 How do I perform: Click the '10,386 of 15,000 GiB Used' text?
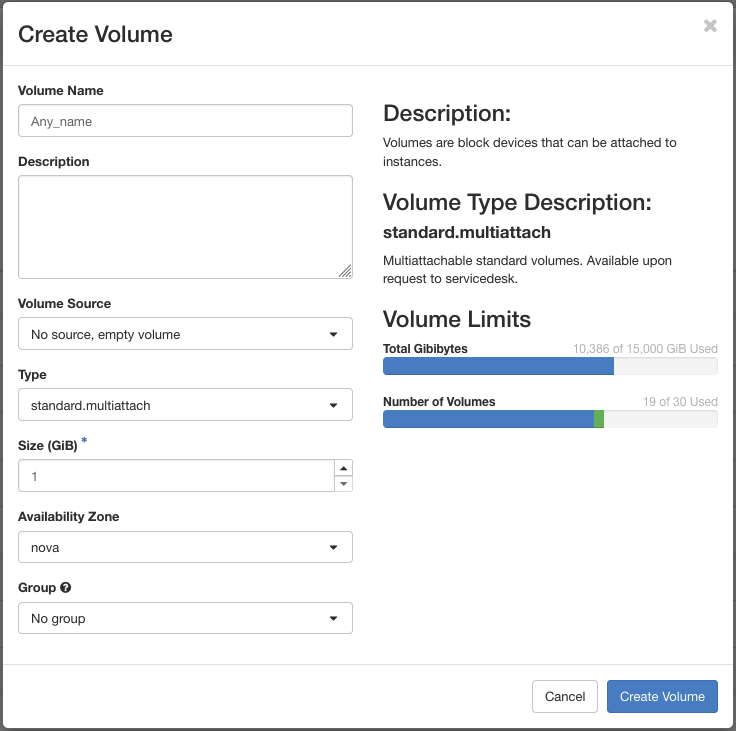pos(645,349)
